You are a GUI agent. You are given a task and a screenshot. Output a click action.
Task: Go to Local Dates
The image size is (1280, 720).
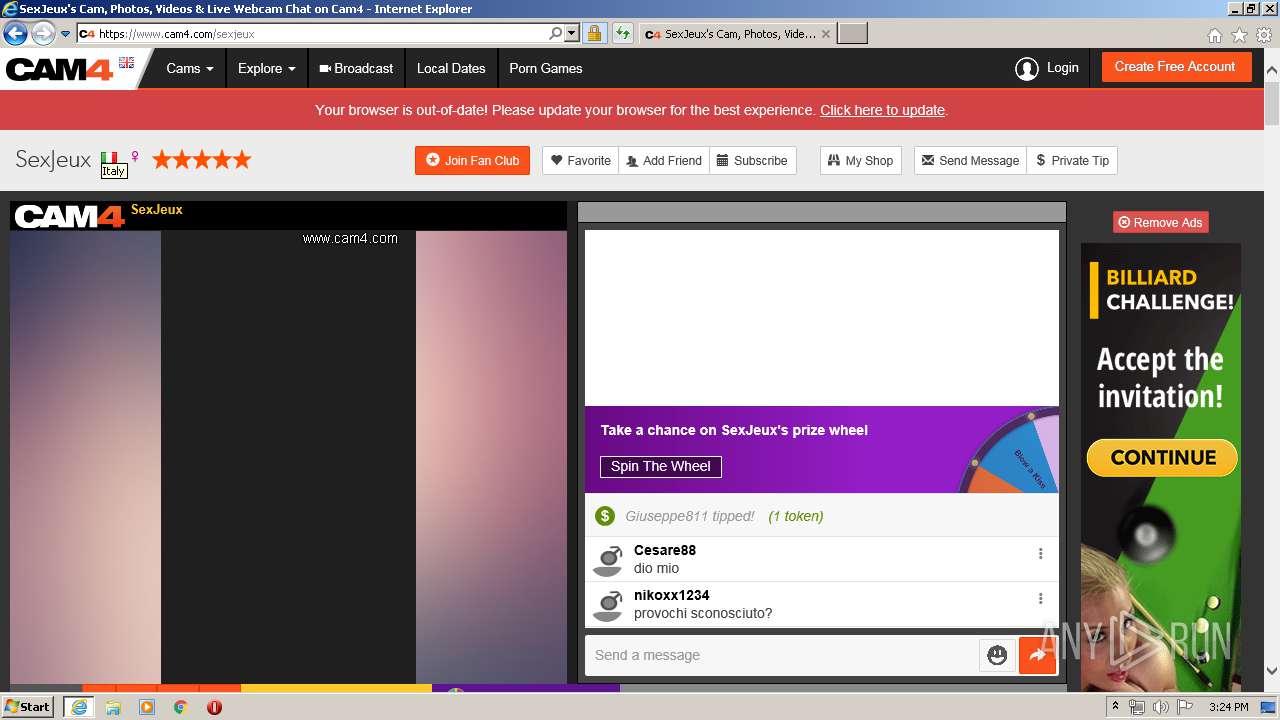(x=451, y=69)
